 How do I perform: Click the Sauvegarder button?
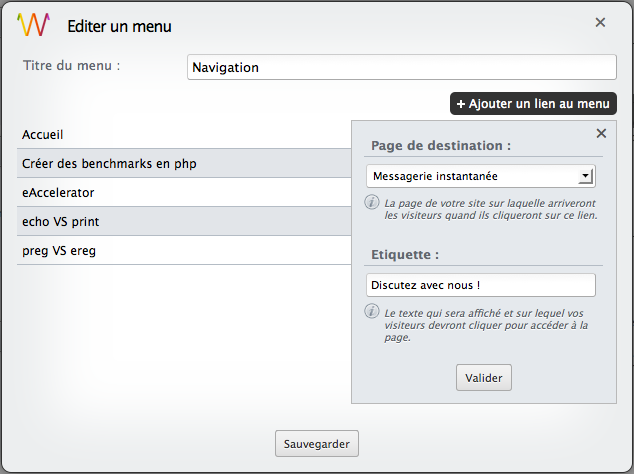pos(317,444)
